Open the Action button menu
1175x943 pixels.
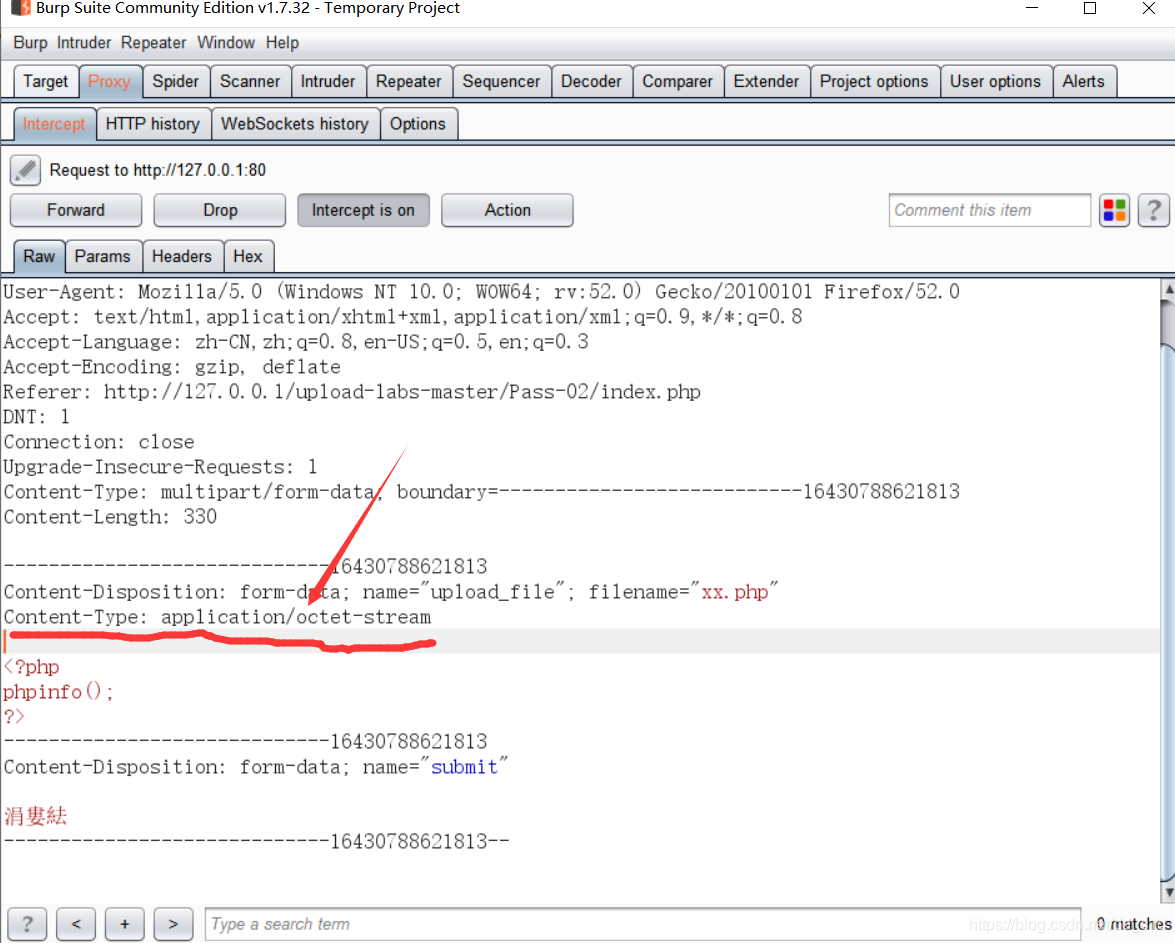tap(507, 210)
